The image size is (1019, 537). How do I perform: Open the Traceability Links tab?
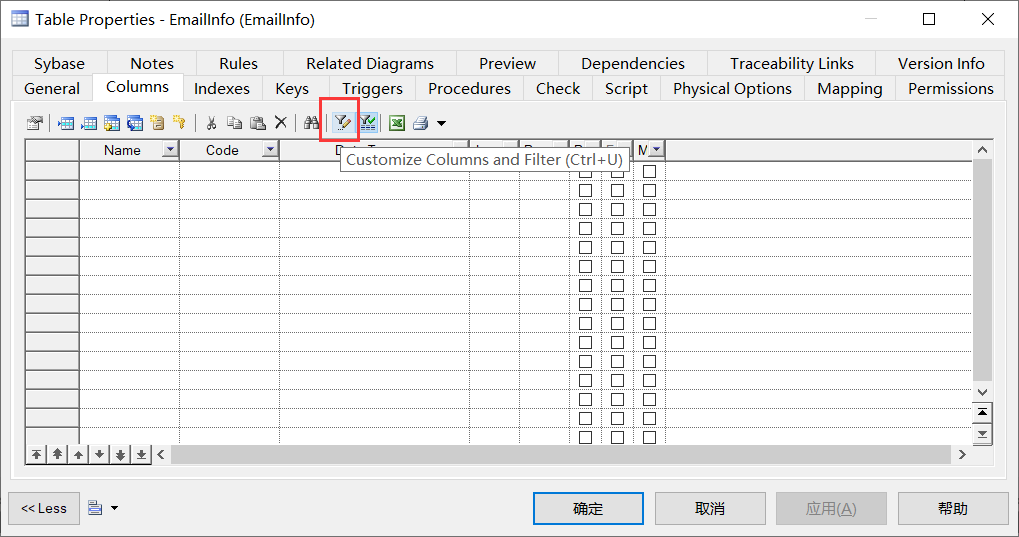coord(792,64)
